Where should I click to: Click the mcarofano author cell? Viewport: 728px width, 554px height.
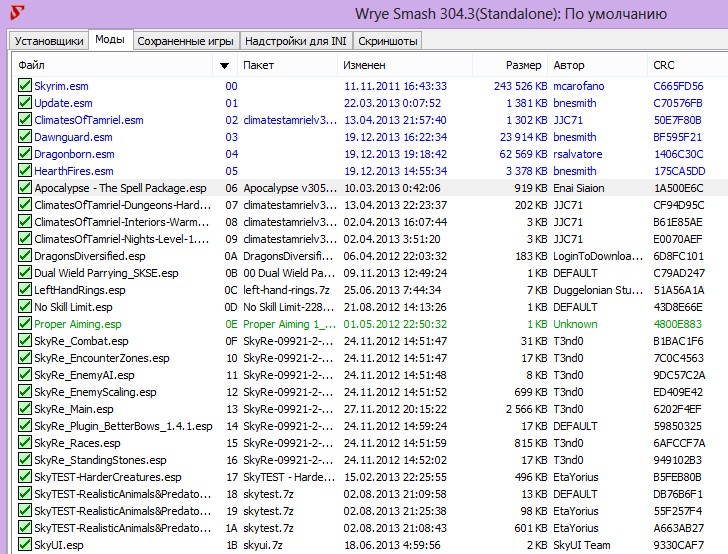click(578, 86)
